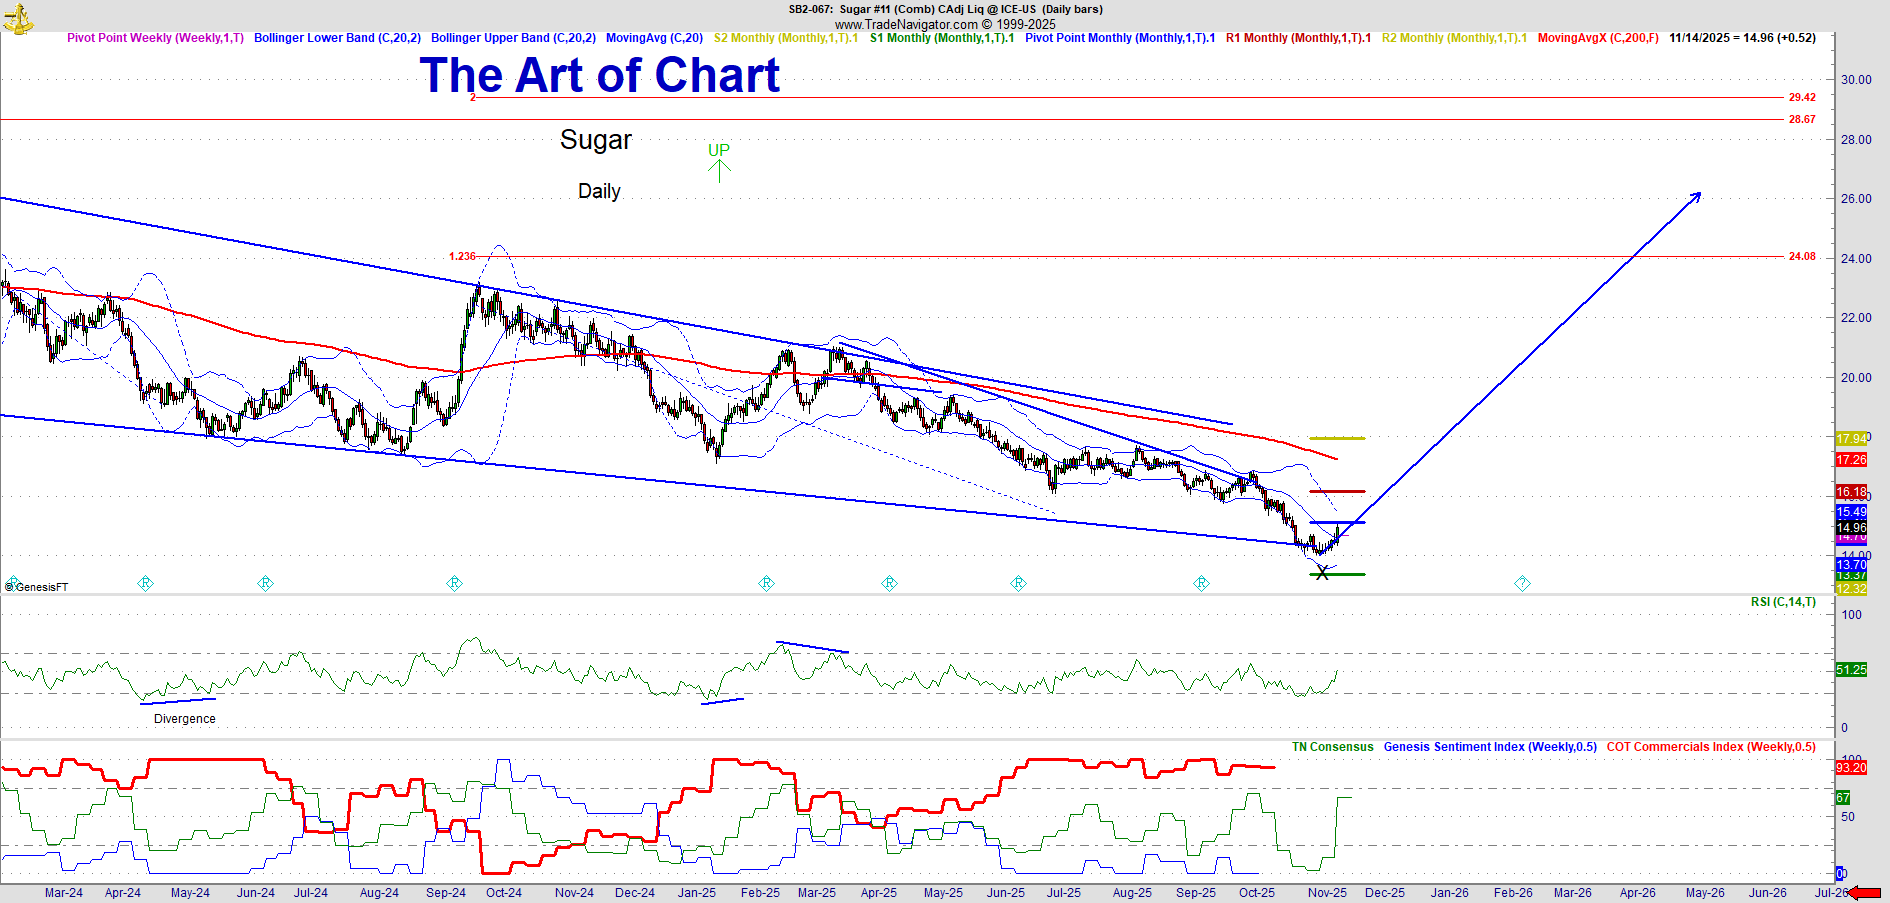Click the red arrow at the end of the time axis
The width and height of the screenshot is (1890, 903).
(x=1866, y=893)
